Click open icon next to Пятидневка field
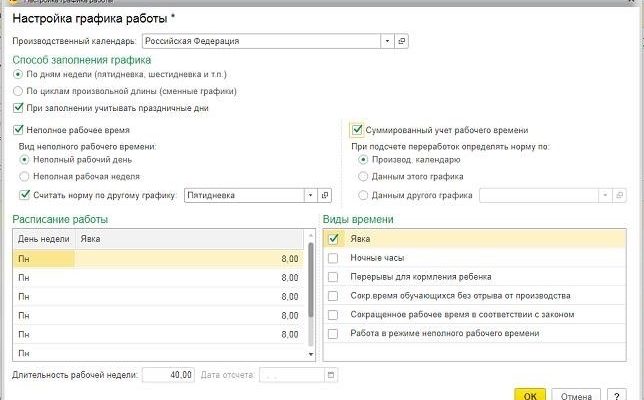This screenshot has height=400, width=644. 323,195
